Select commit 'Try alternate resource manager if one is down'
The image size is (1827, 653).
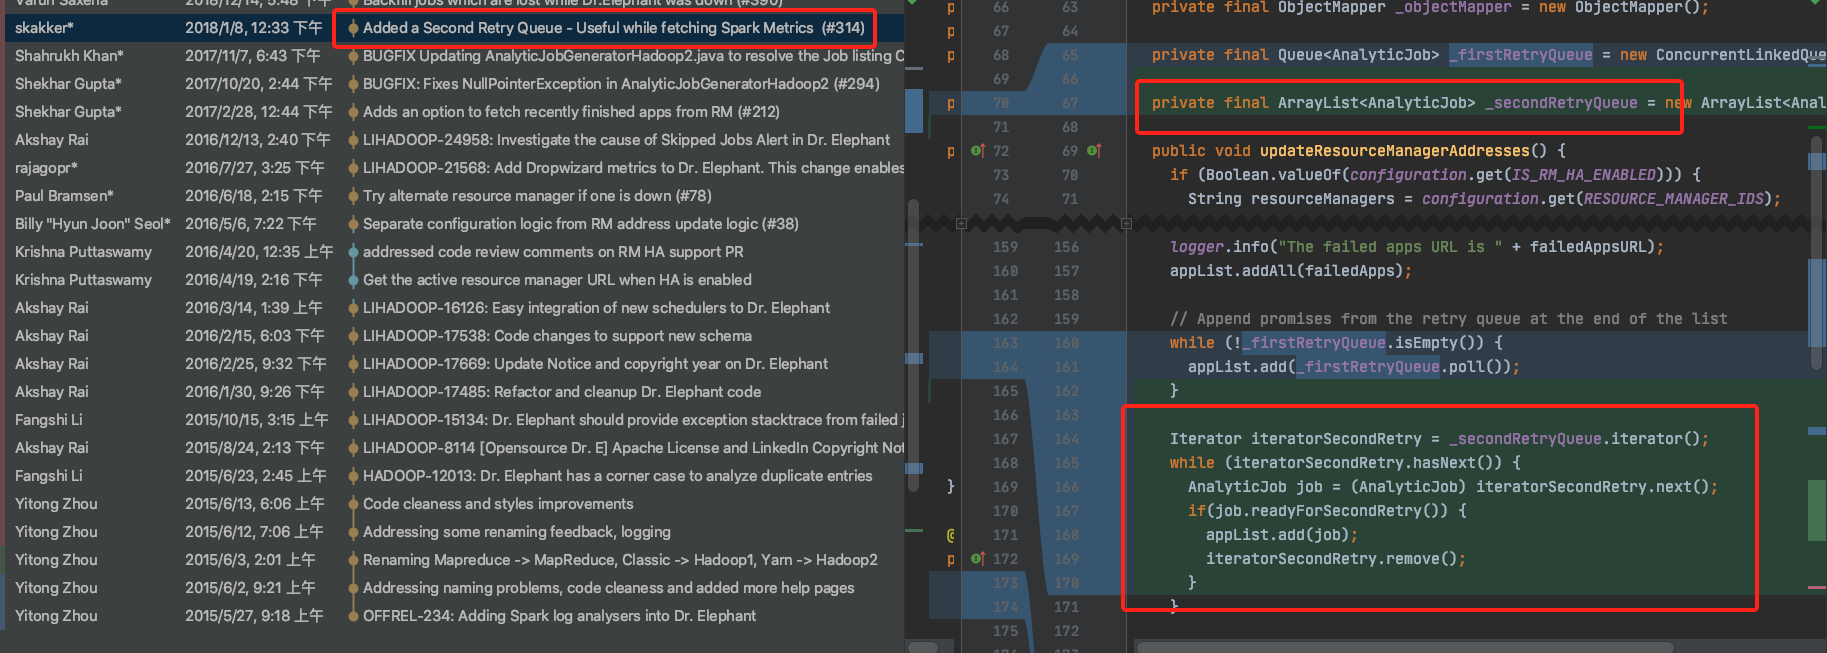coord(537,196)
